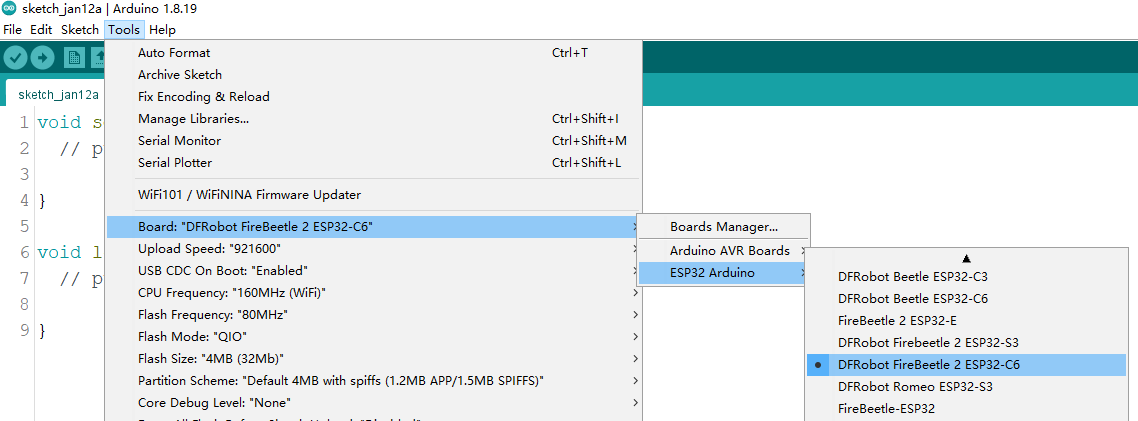Viewport: 1138px width, 421px height.
Task: Expand the ESP32 Arduino submenu
Action: tap(723, 273)
